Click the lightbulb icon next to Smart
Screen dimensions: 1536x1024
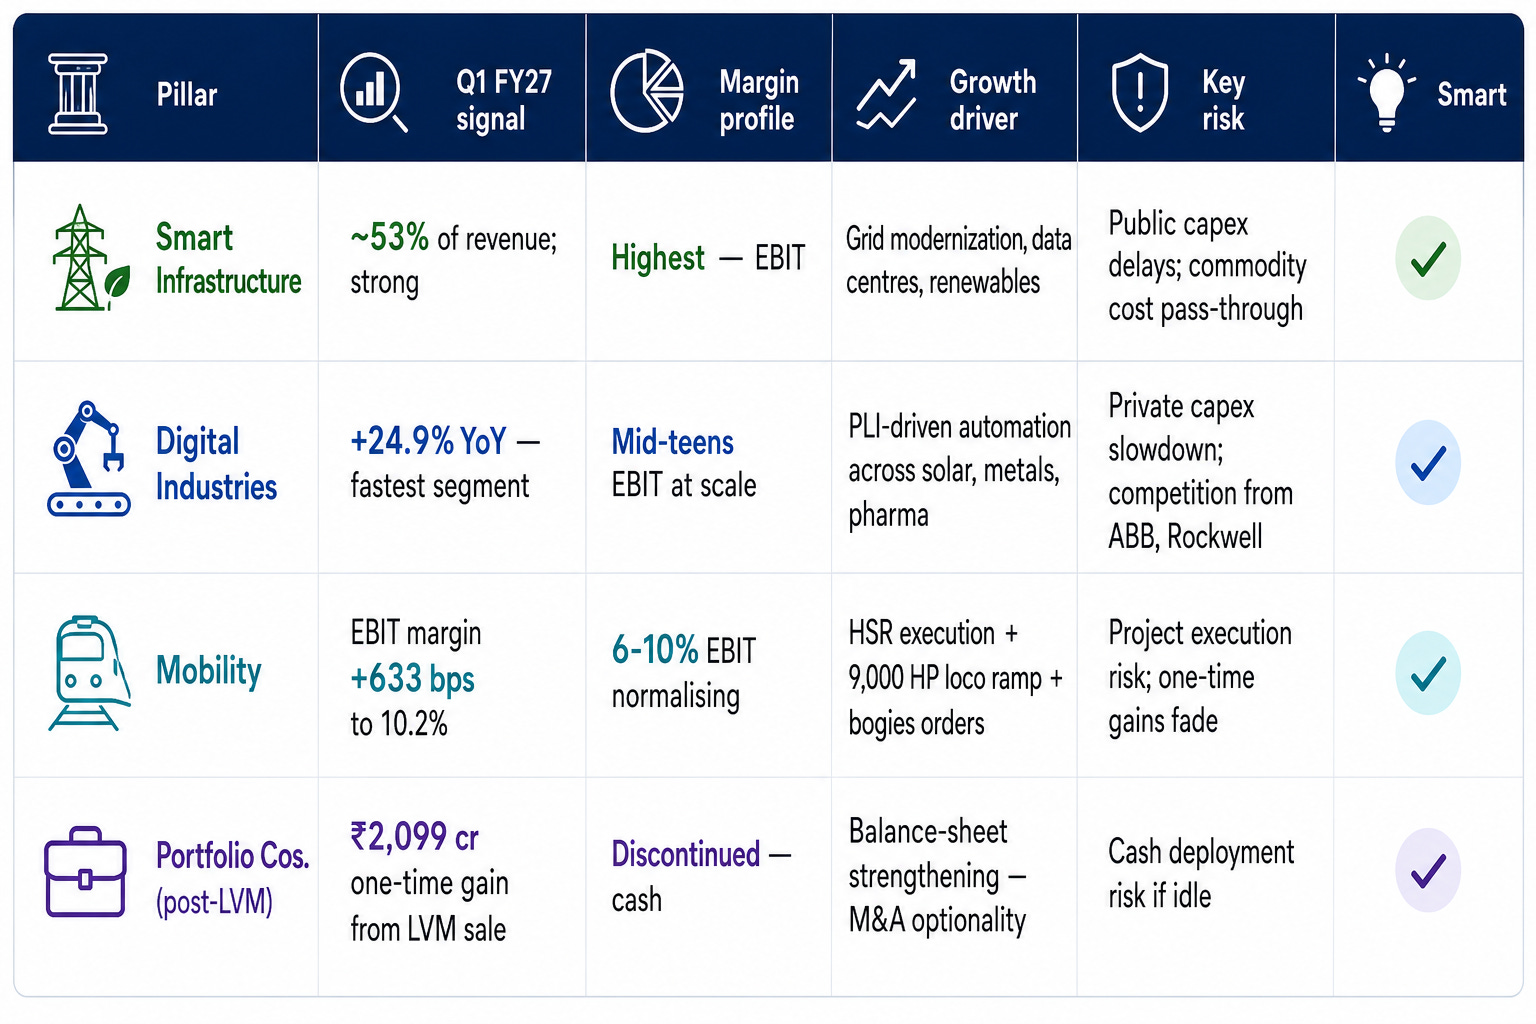pos(1386,93)
